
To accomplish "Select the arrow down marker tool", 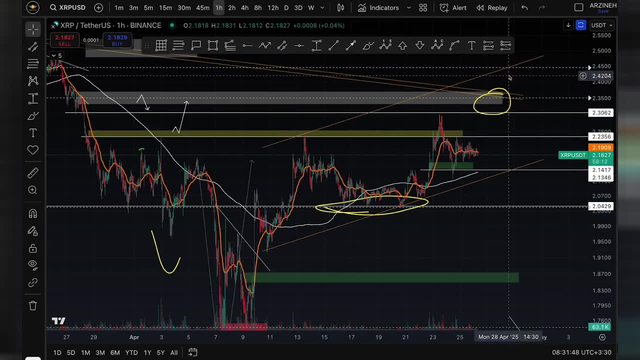I will coord(420,46).
